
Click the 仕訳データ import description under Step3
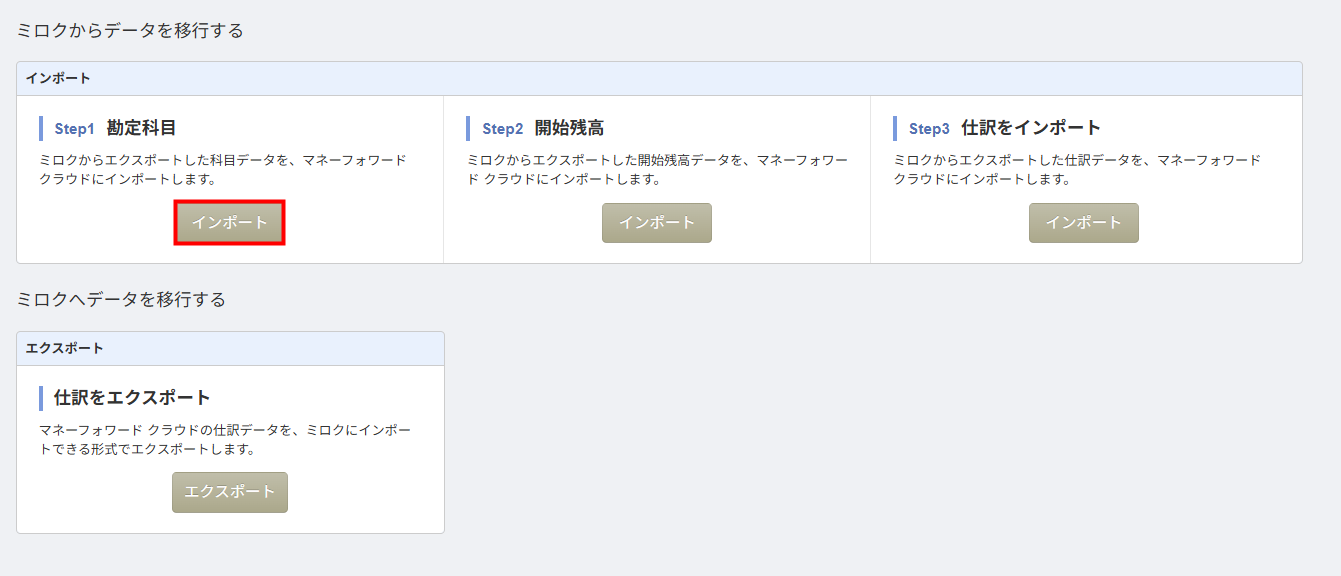point(1077,169)
